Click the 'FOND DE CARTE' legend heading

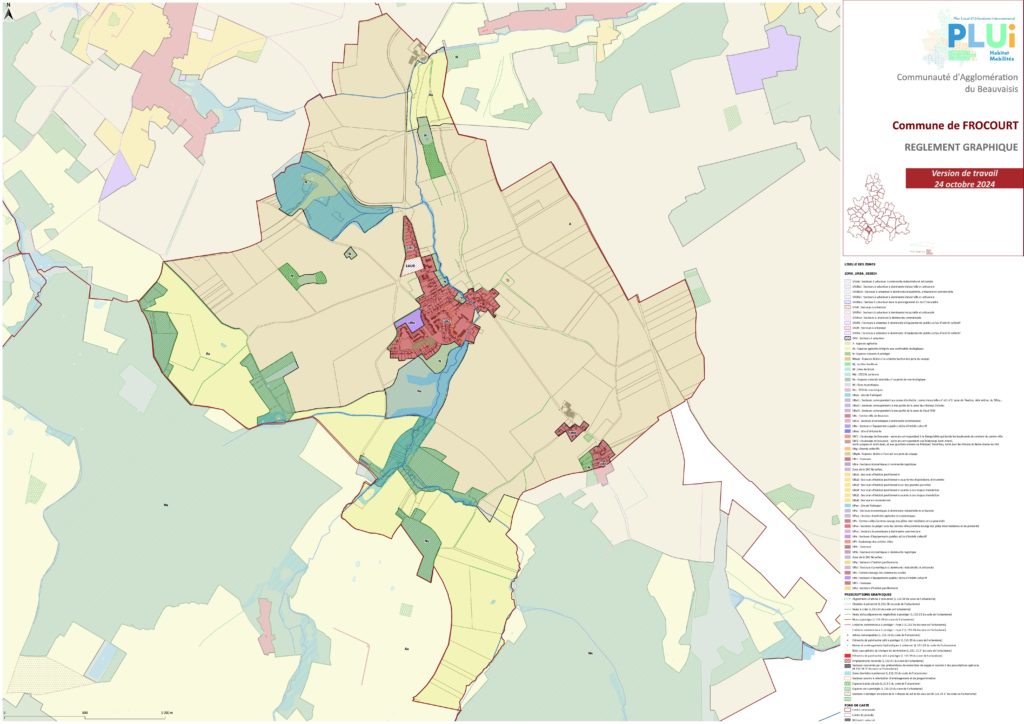click(x=856, y=705)
